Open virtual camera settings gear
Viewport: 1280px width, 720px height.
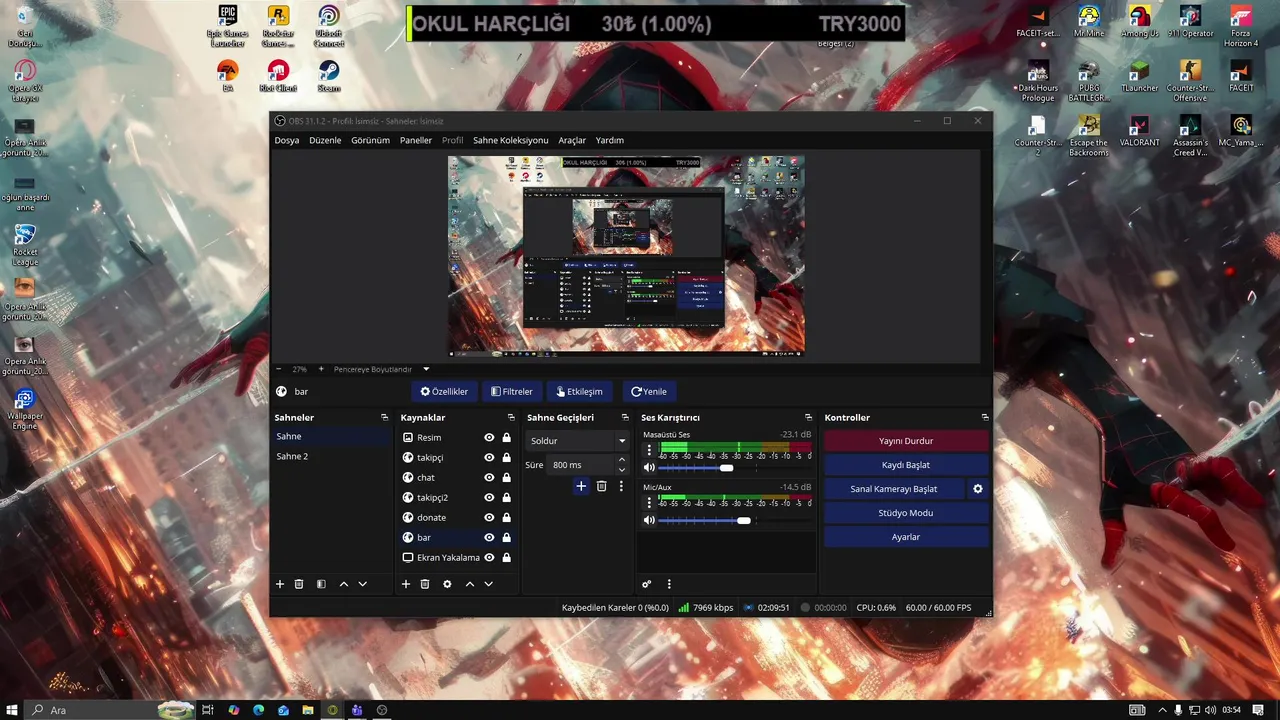click(978, 489)
